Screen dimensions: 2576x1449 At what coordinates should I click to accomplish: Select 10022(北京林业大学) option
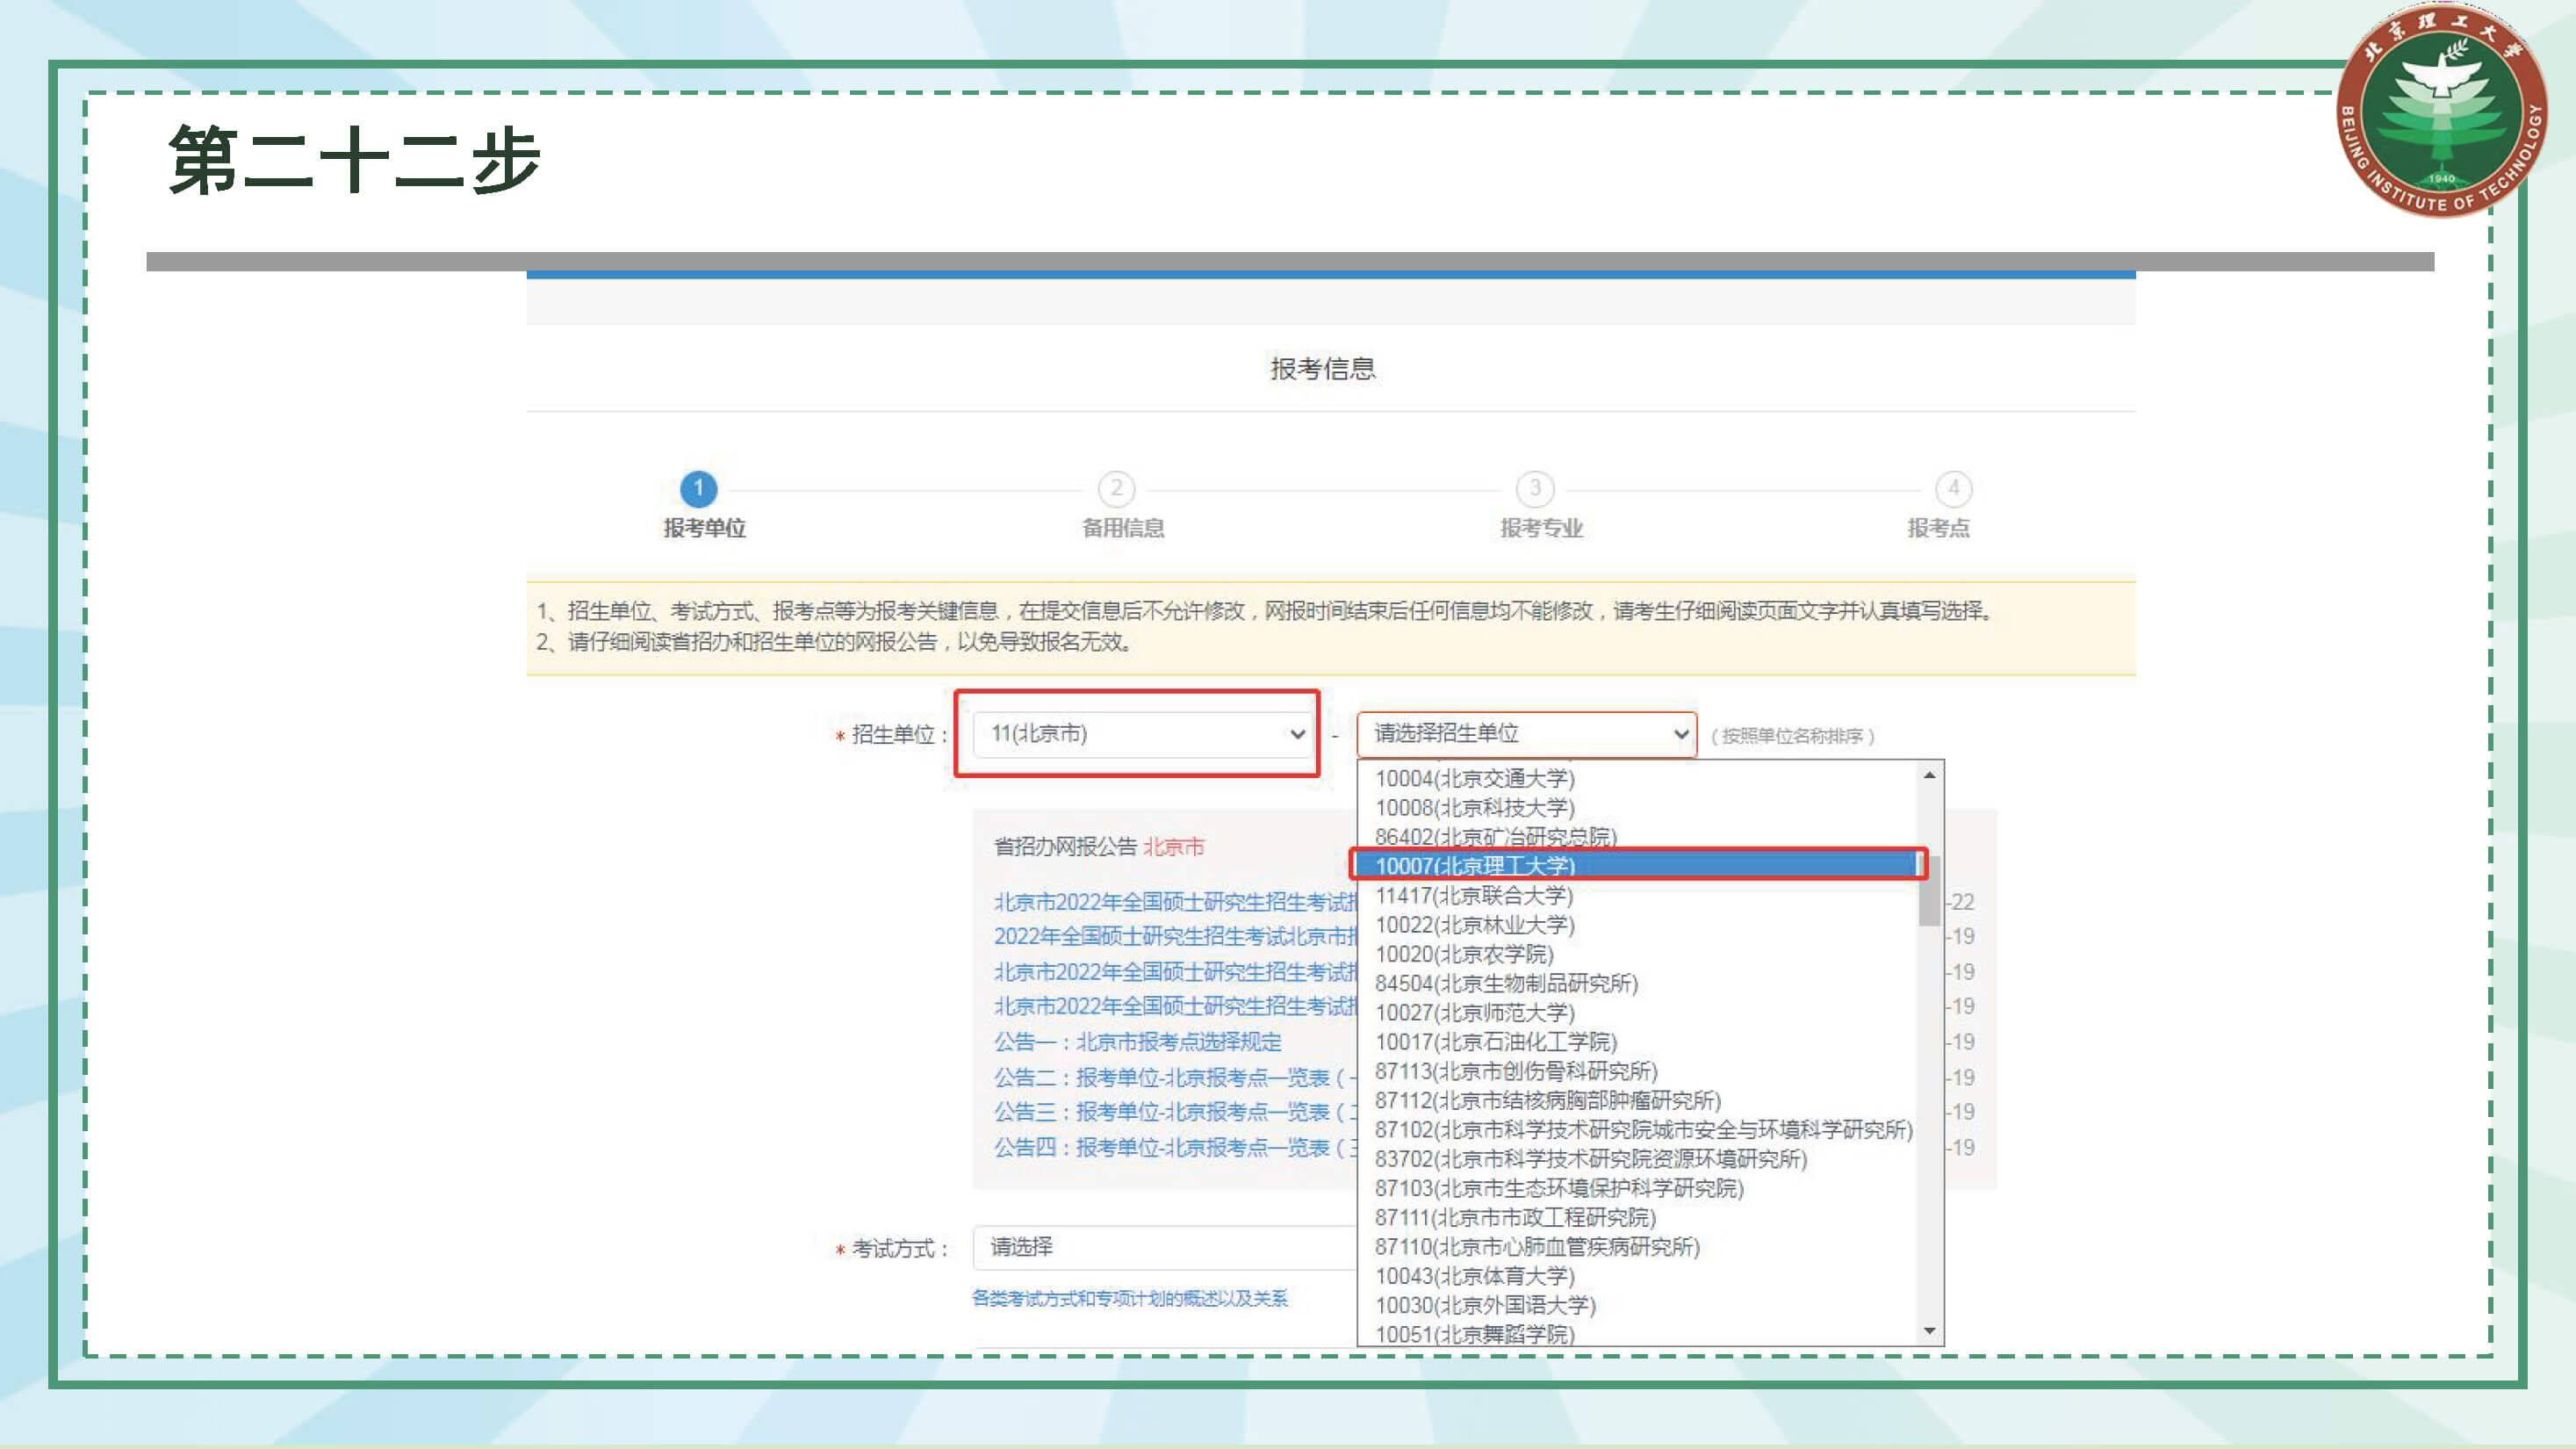point(1475,924)
